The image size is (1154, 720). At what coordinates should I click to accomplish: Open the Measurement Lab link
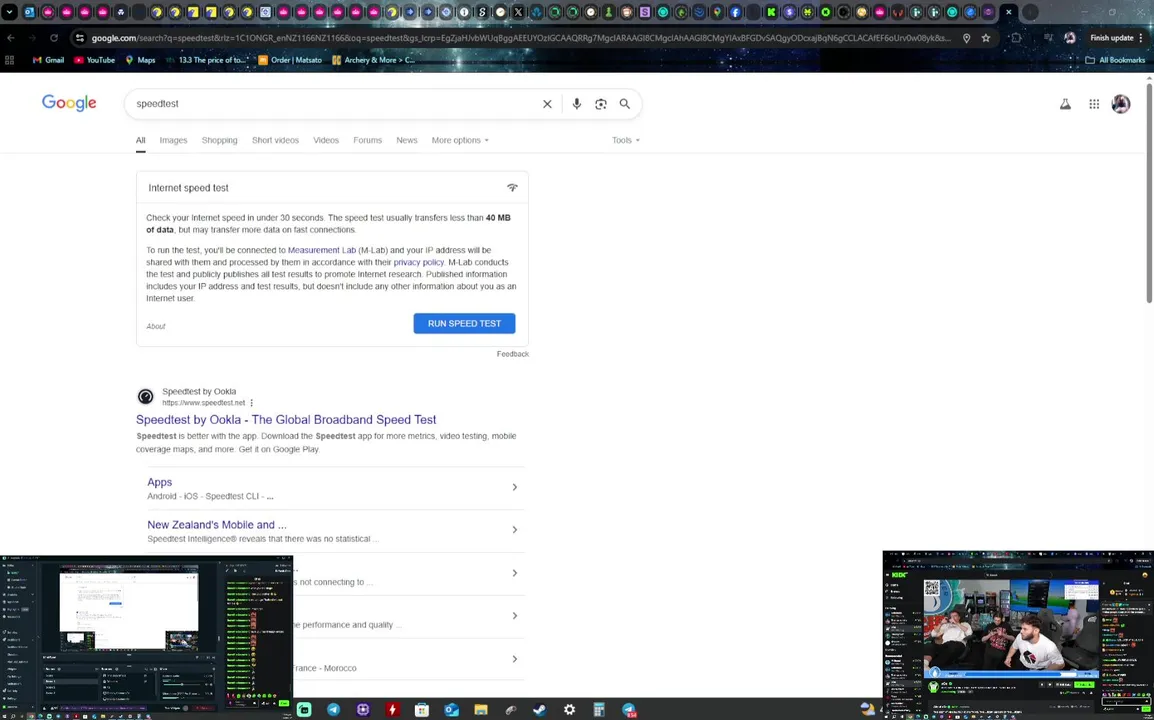click(322, 250)
